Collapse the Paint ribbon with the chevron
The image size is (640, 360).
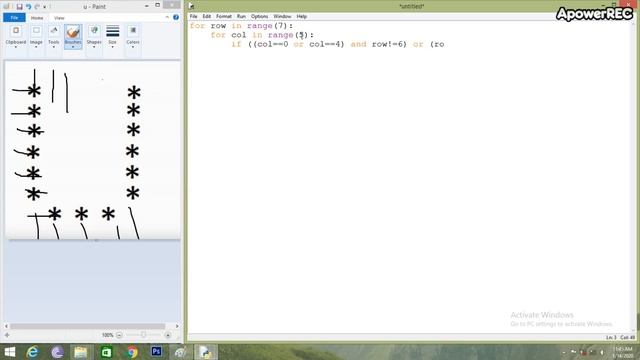pos(167,17)
